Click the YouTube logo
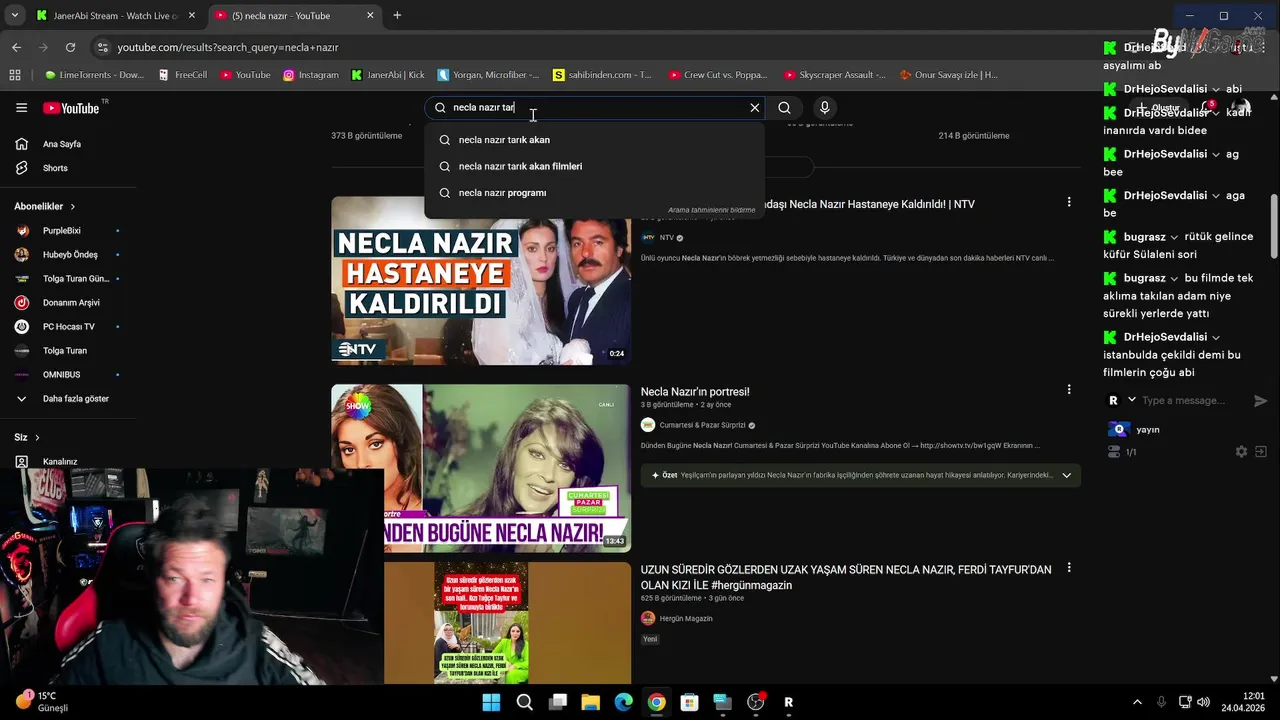1280x720 pixels. pos(71,108)
